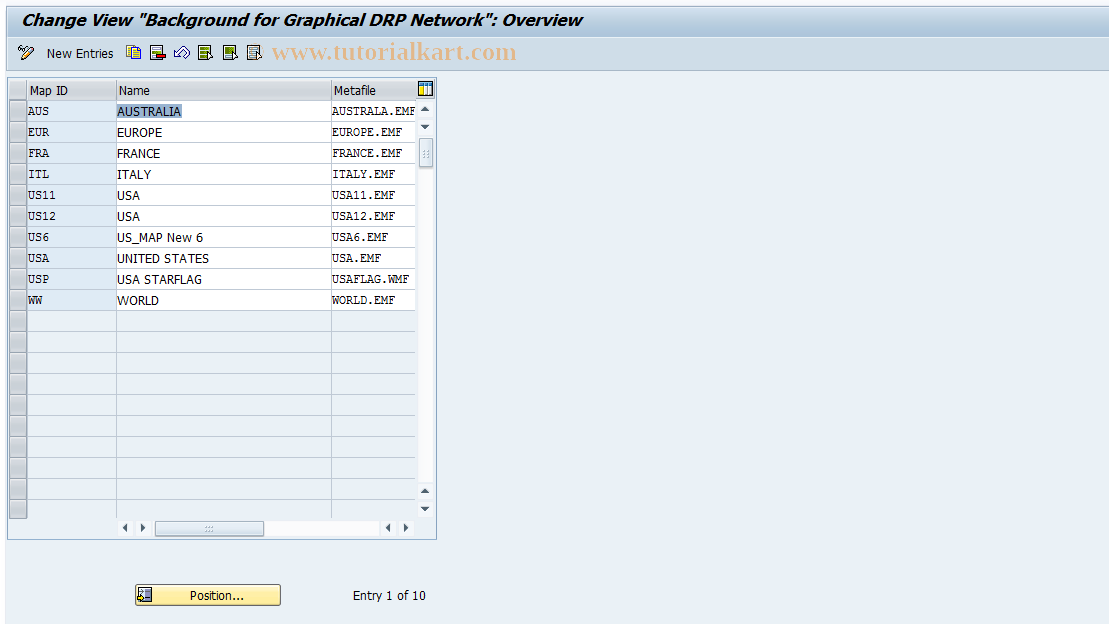
Task: Click the WORLD.EMF metafile cell
Action: pos(373,300)
